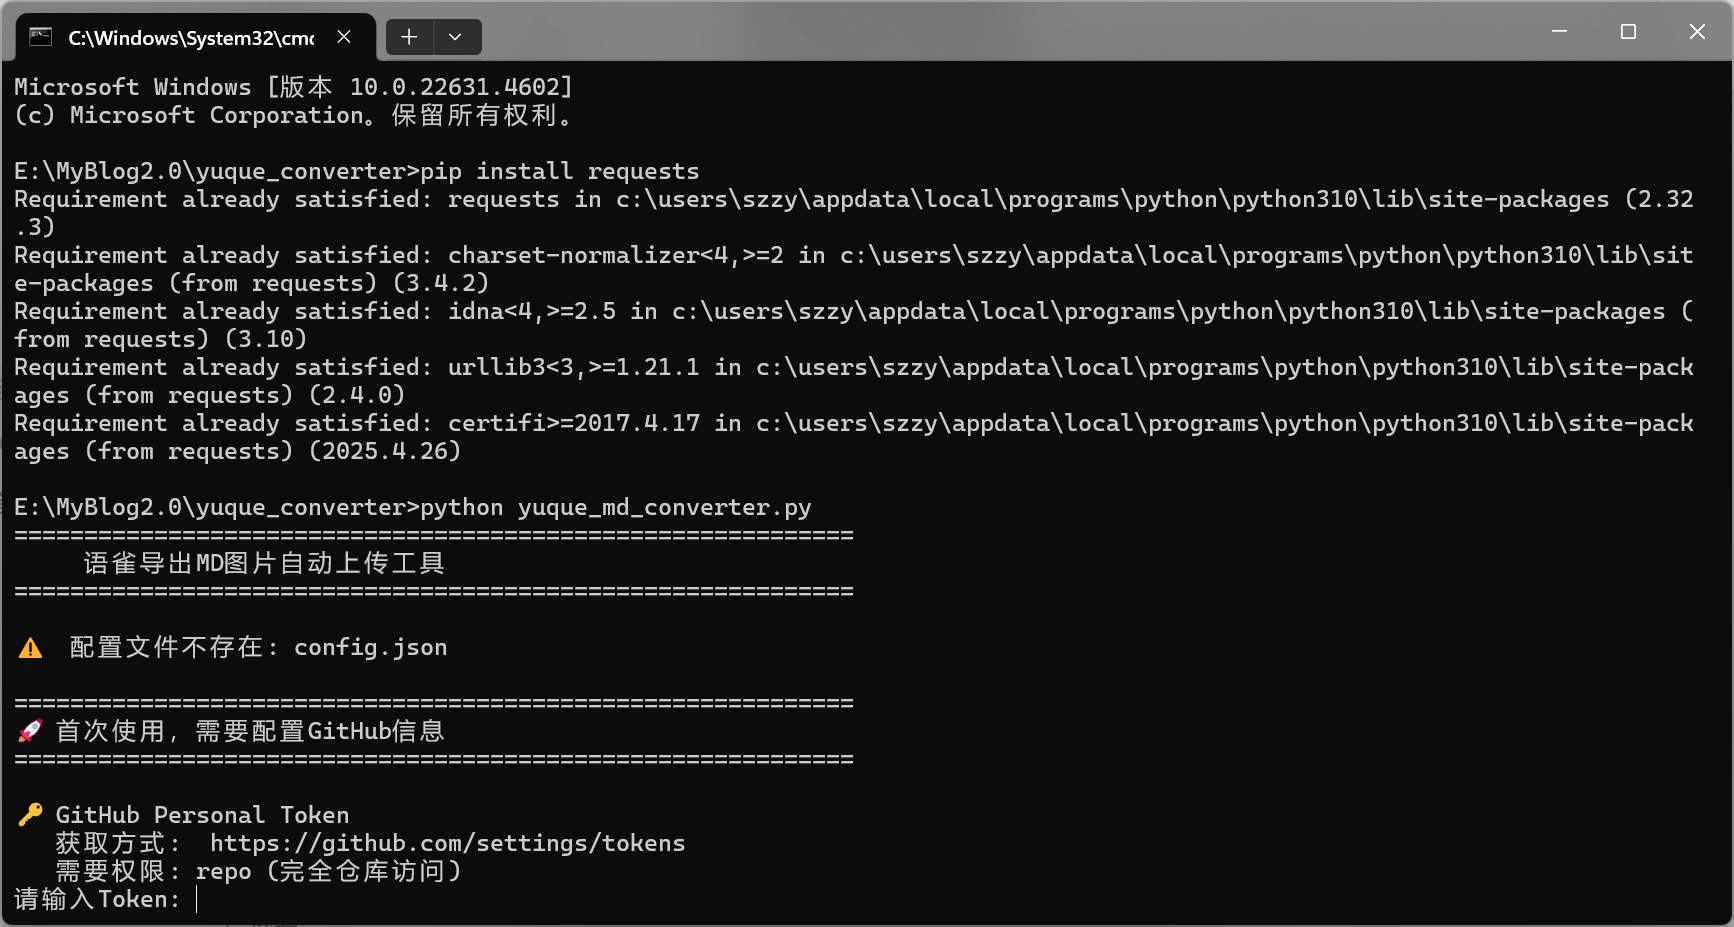Minimize the terminal window
This screenshot has height=927, width=1734.
click(x=1559, y=32)
